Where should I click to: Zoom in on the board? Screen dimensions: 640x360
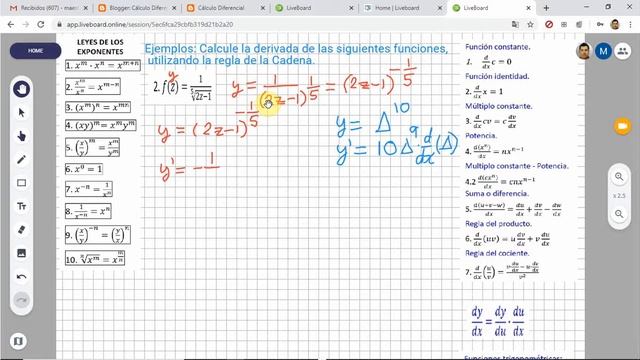click(619, 177)
